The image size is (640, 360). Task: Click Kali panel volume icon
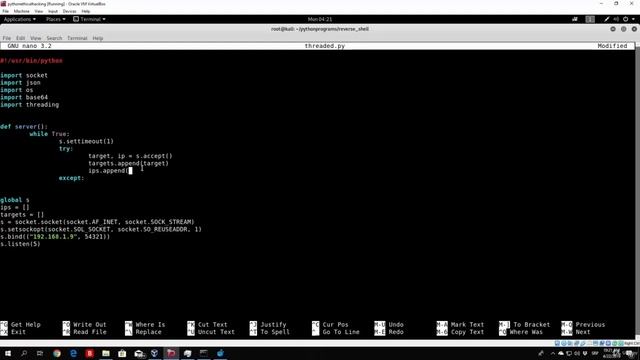(616, 19)
